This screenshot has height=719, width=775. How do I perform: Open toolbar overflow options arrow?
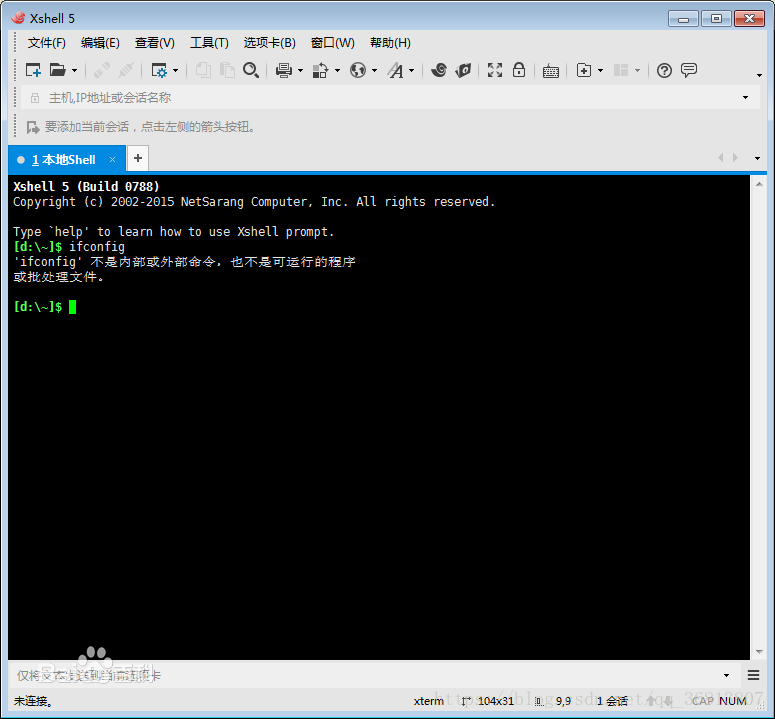coord(759,75)
